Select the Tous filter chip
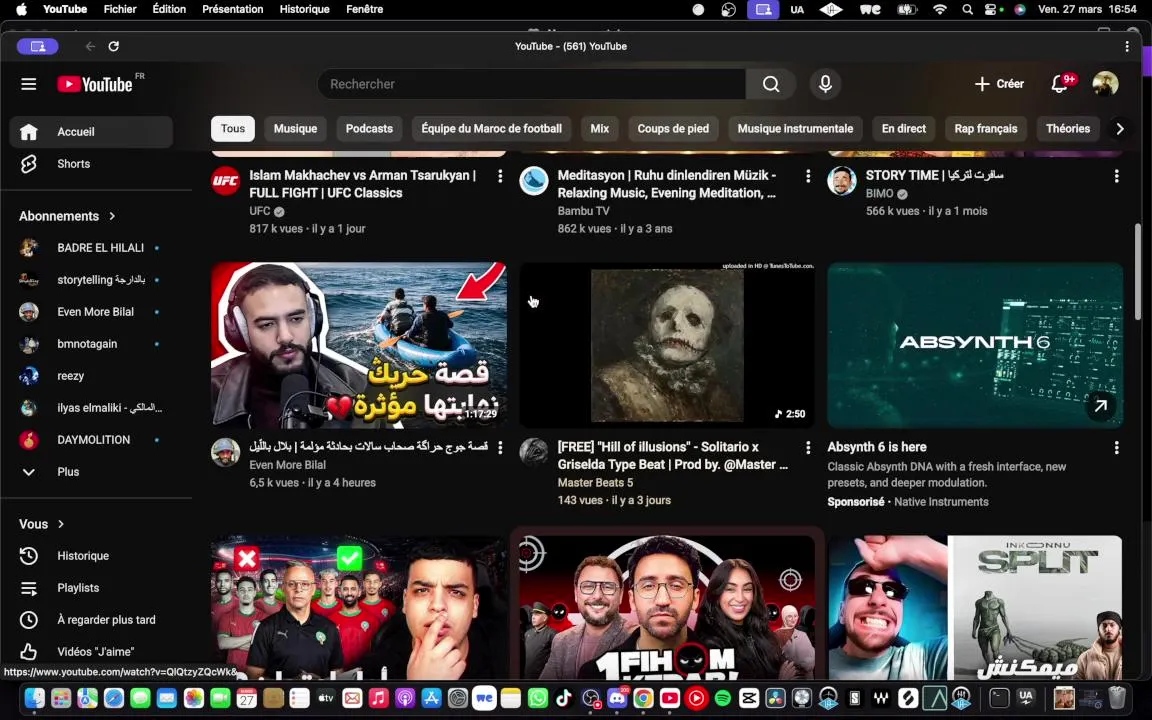Image resolution: width=1152 pixels, height=720 pixels. pos(233,129)
